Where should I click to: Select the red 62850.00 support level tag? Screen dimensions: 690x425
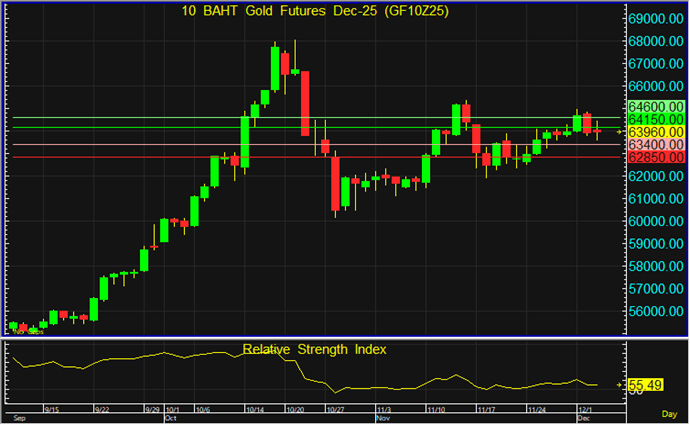(x=655, y=157)
